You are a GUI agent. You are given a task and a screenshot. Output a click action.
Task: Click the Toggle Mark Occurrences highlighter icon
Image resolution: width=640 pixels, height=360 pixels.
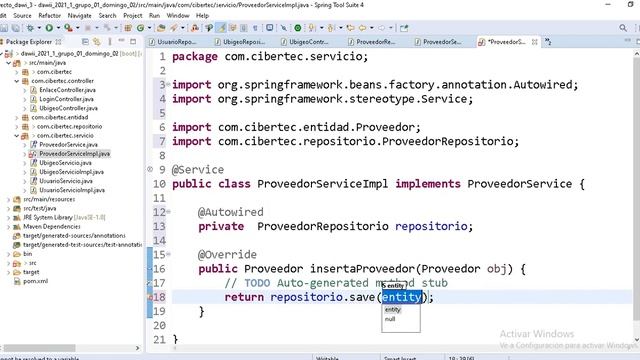(222, 28)
